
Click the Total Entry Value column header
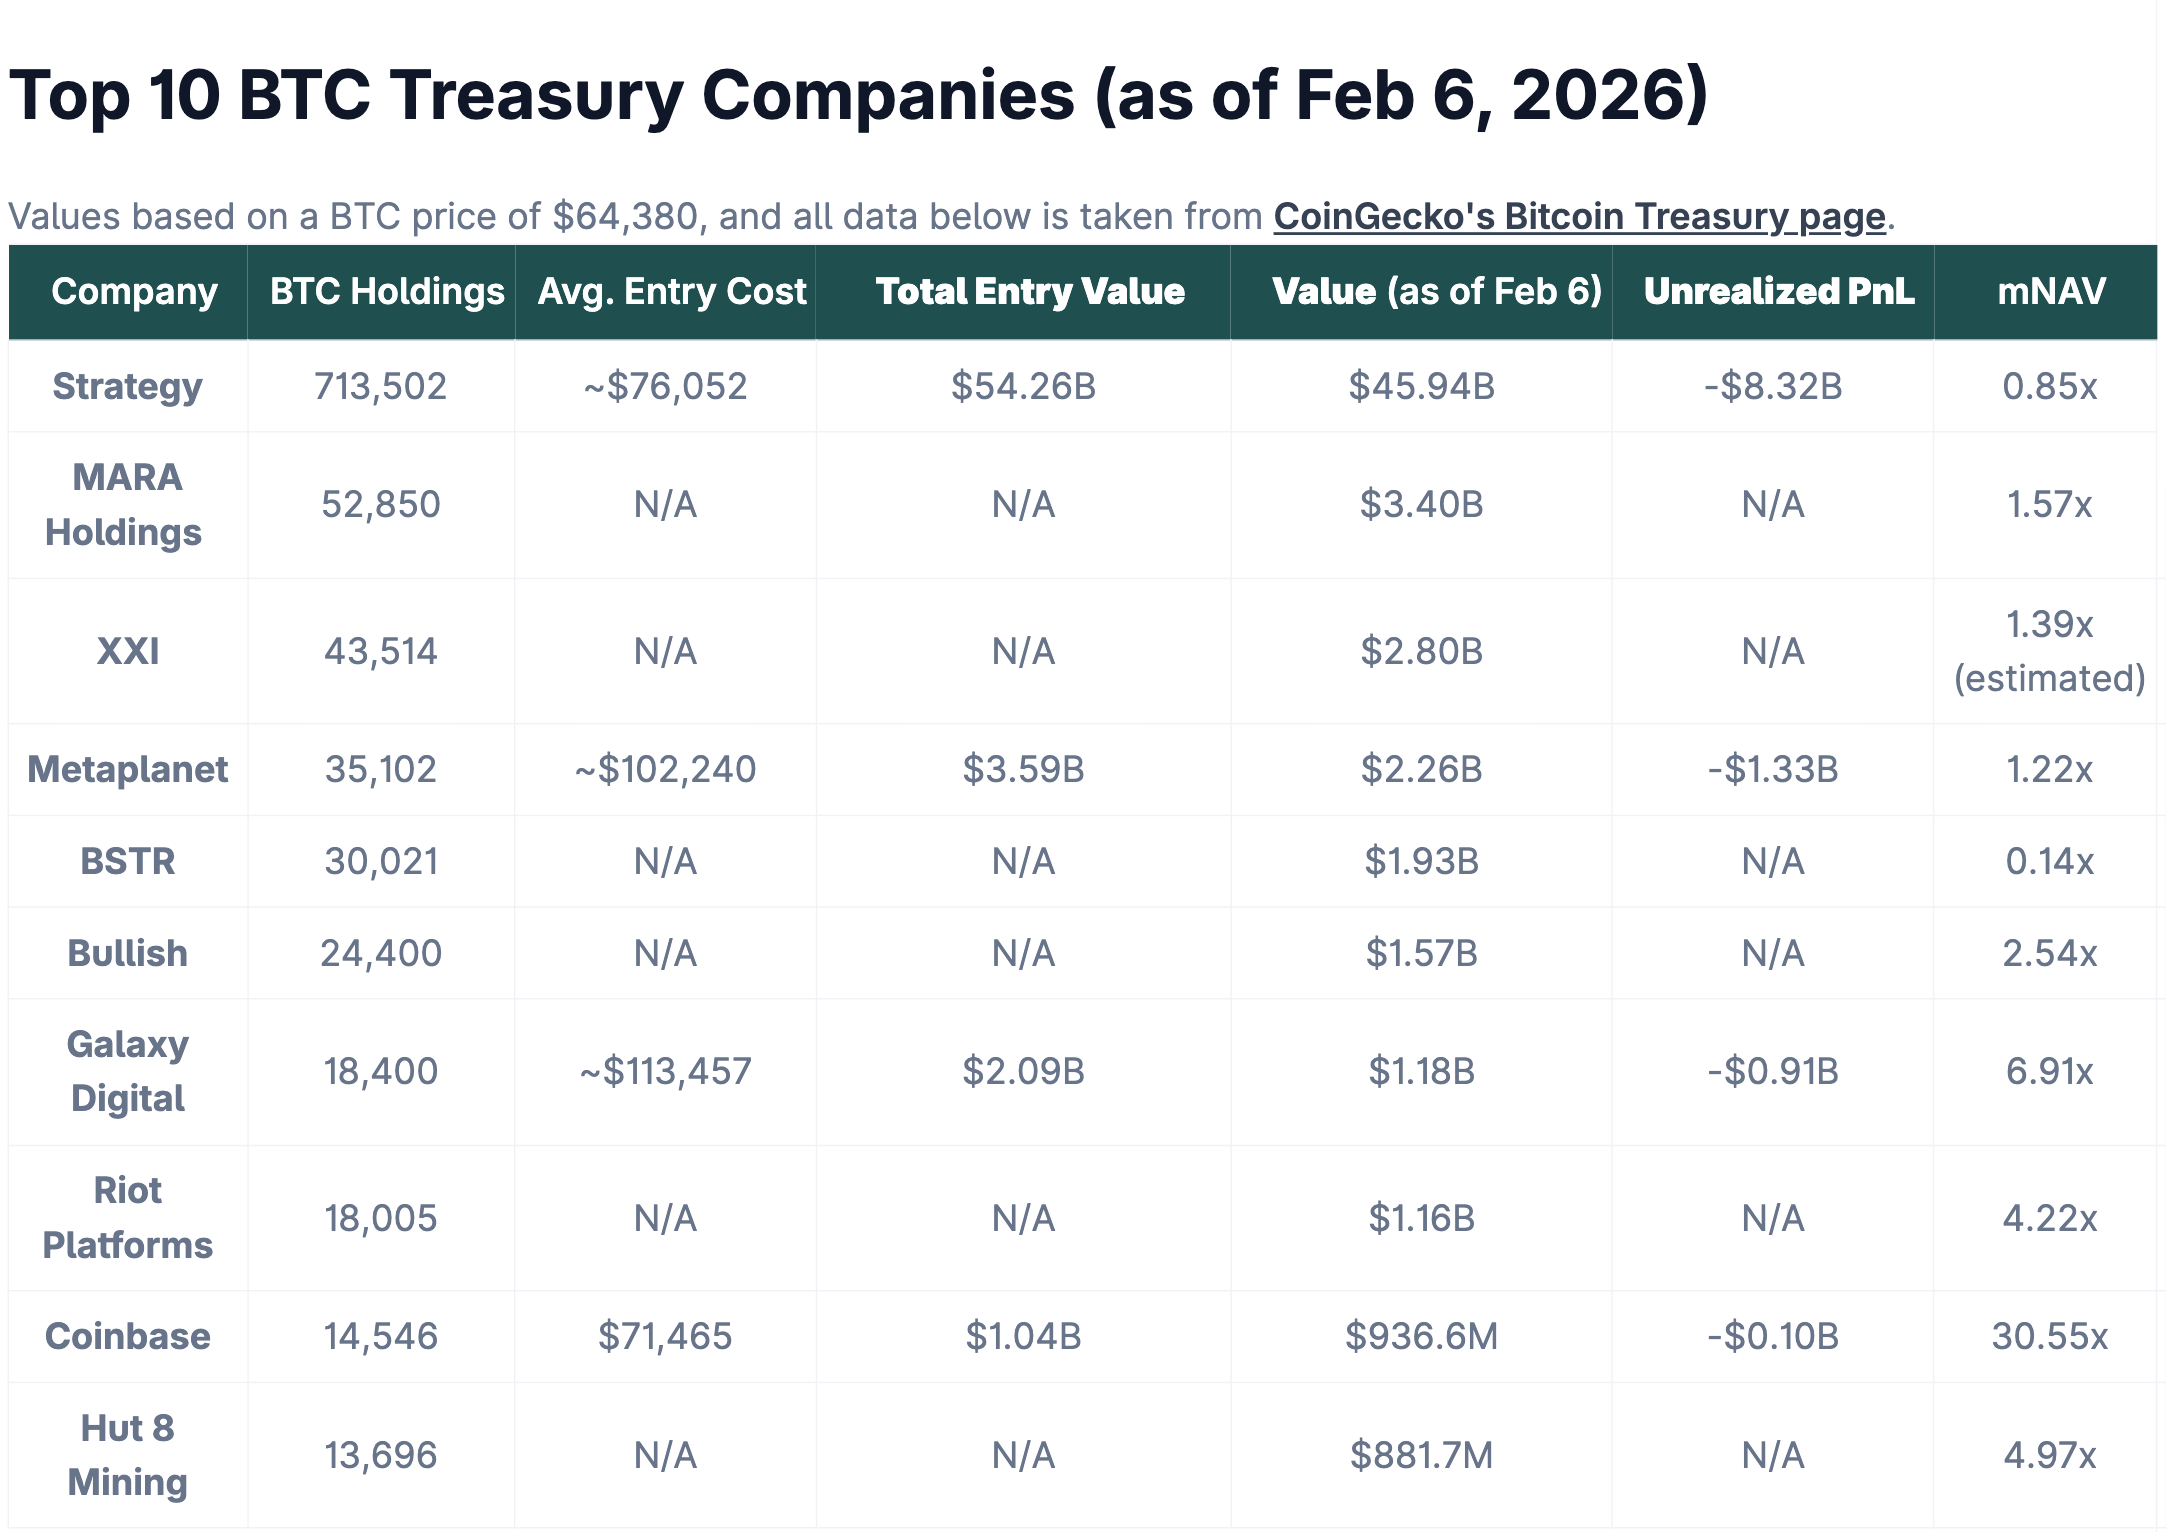[x=1030, y=292]
